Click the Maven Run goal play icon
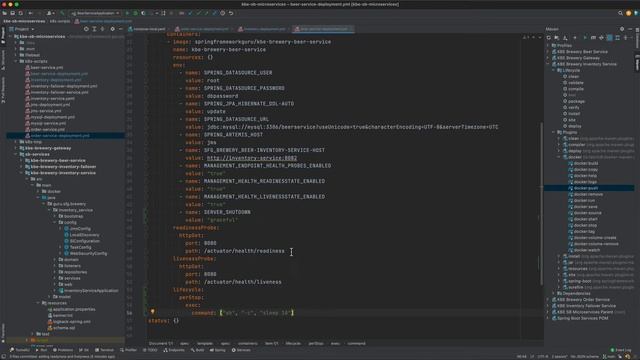This screenshot has width=640, height=360. pos(584,38)
